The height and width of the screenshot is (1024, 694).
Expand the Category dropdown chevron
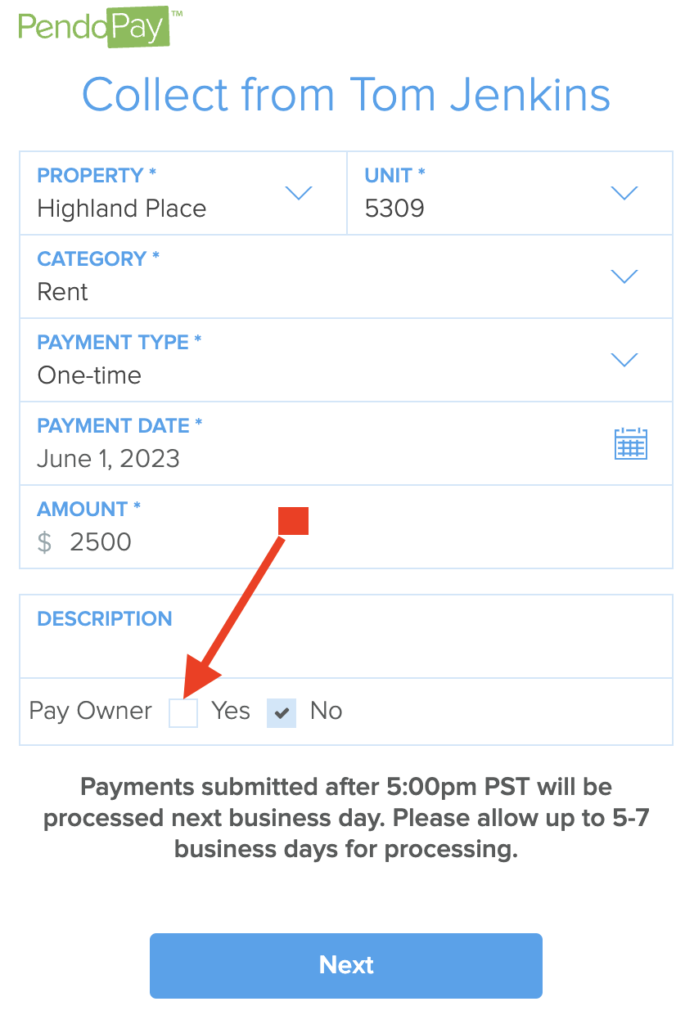click(624, 276)
